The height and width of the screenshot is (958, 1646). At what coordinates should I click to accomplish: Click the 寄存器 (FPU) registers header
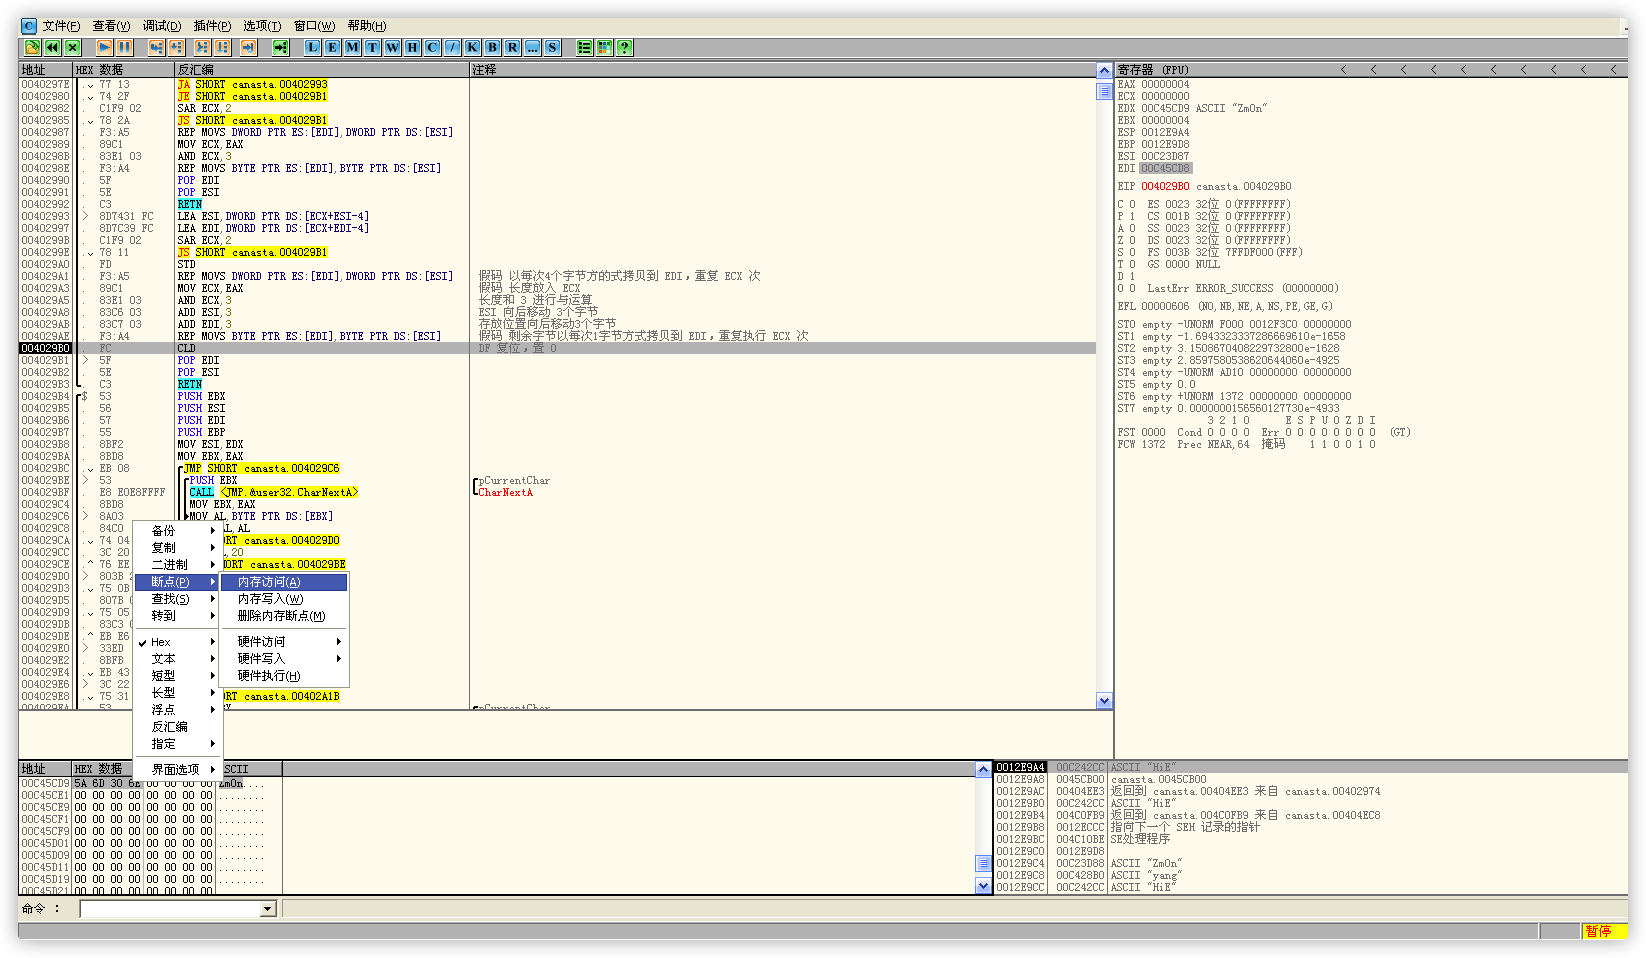(1153, 70)
